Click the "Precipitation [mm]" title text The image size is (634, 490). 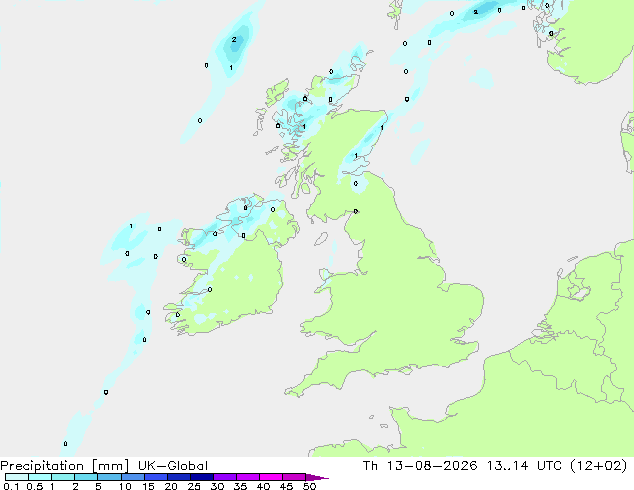[x=65, y=466]
